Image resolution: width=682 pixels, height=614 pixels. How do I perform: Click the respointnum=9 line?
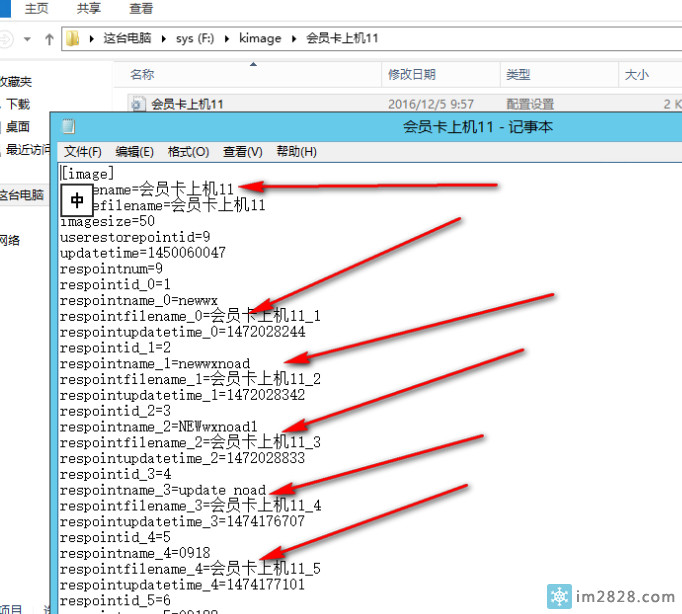111,269
